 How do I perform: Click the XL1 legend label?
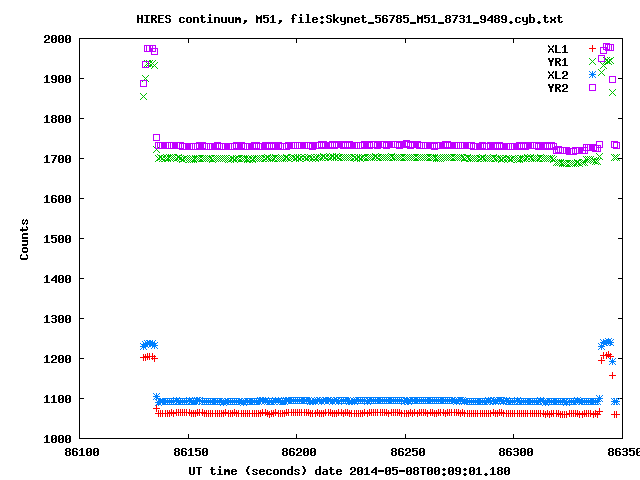tap(558, 49)
